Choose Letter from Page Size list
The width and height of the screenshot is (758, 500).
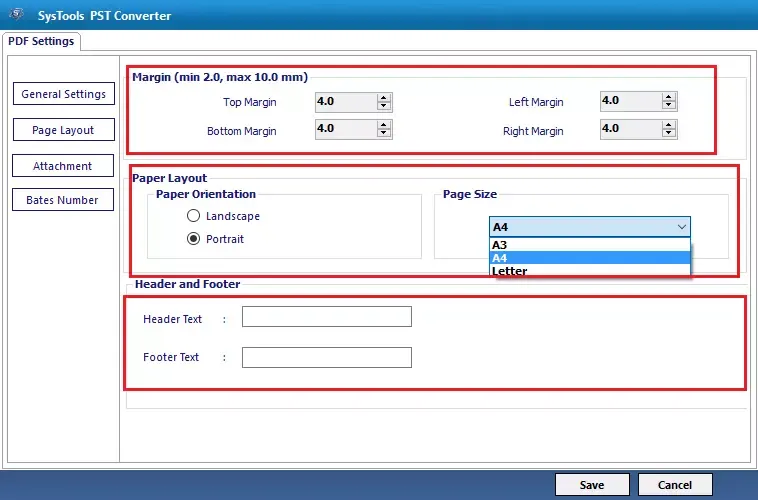(590, 271)
